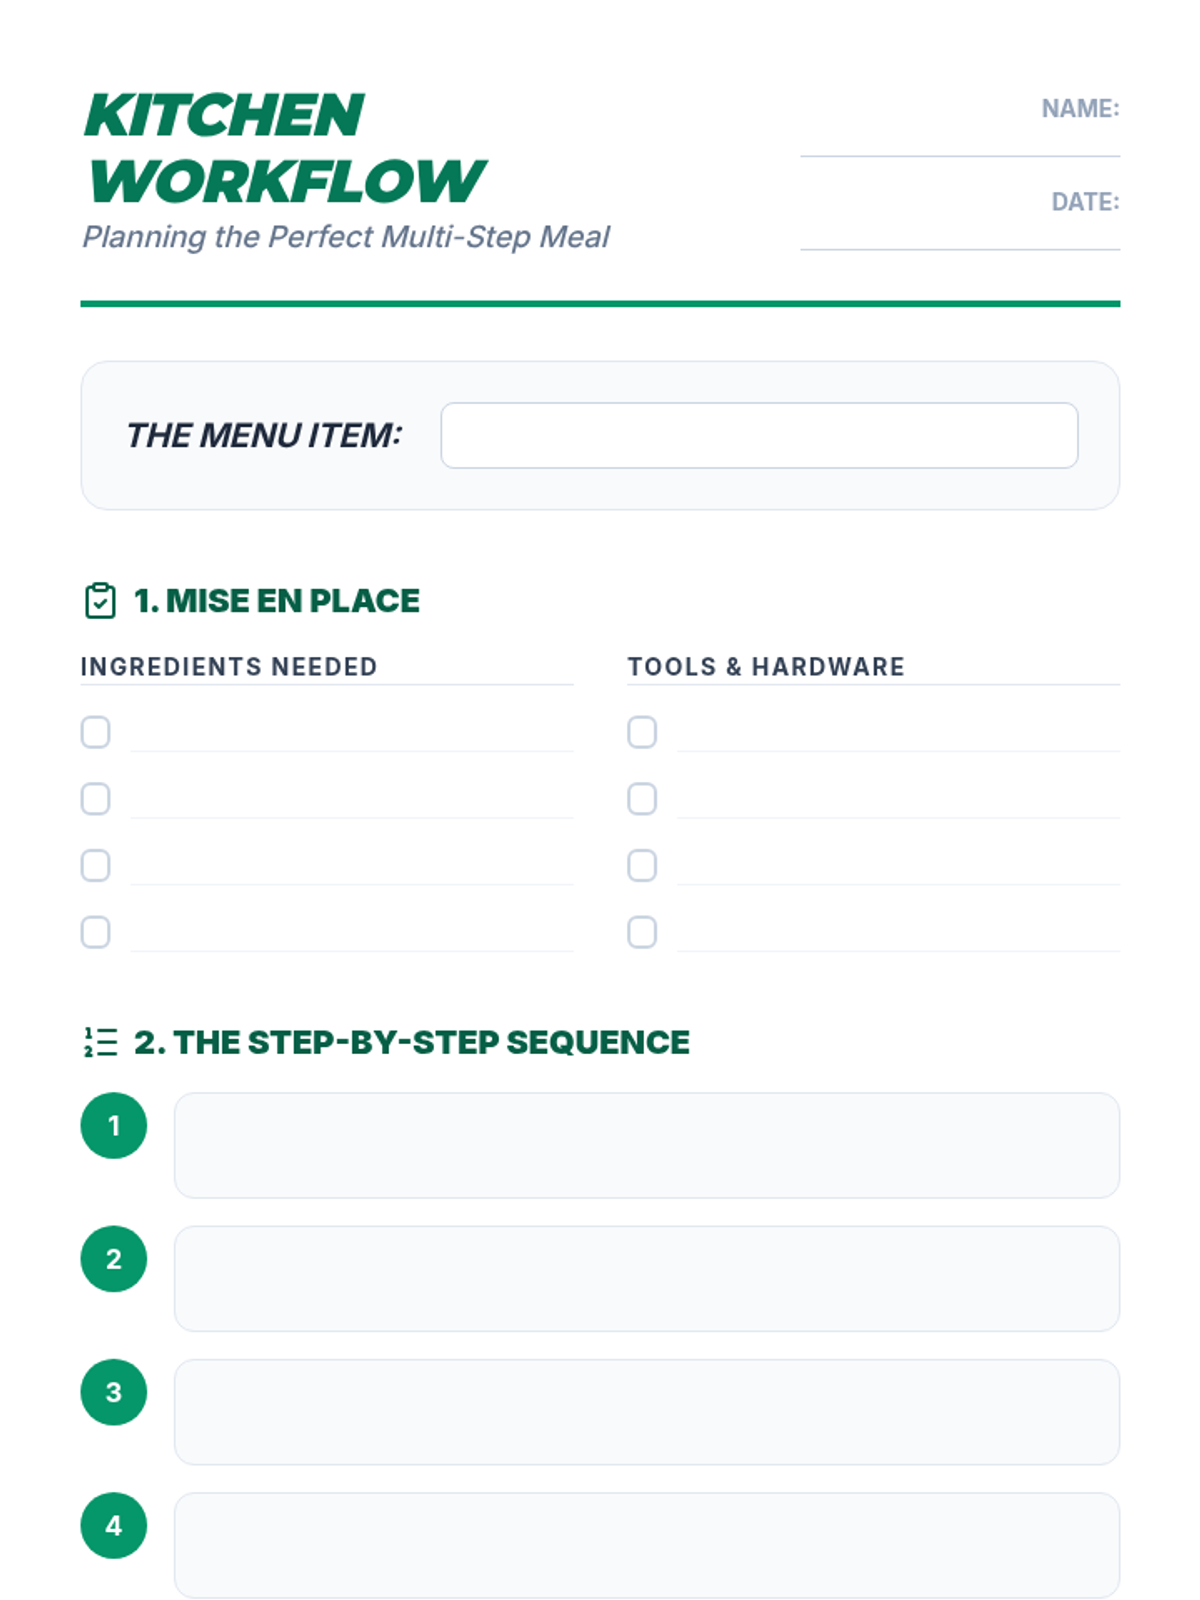Click the clipboard icon beside Mise en Place
The image size is (1200, 1600).
(100, 601)
